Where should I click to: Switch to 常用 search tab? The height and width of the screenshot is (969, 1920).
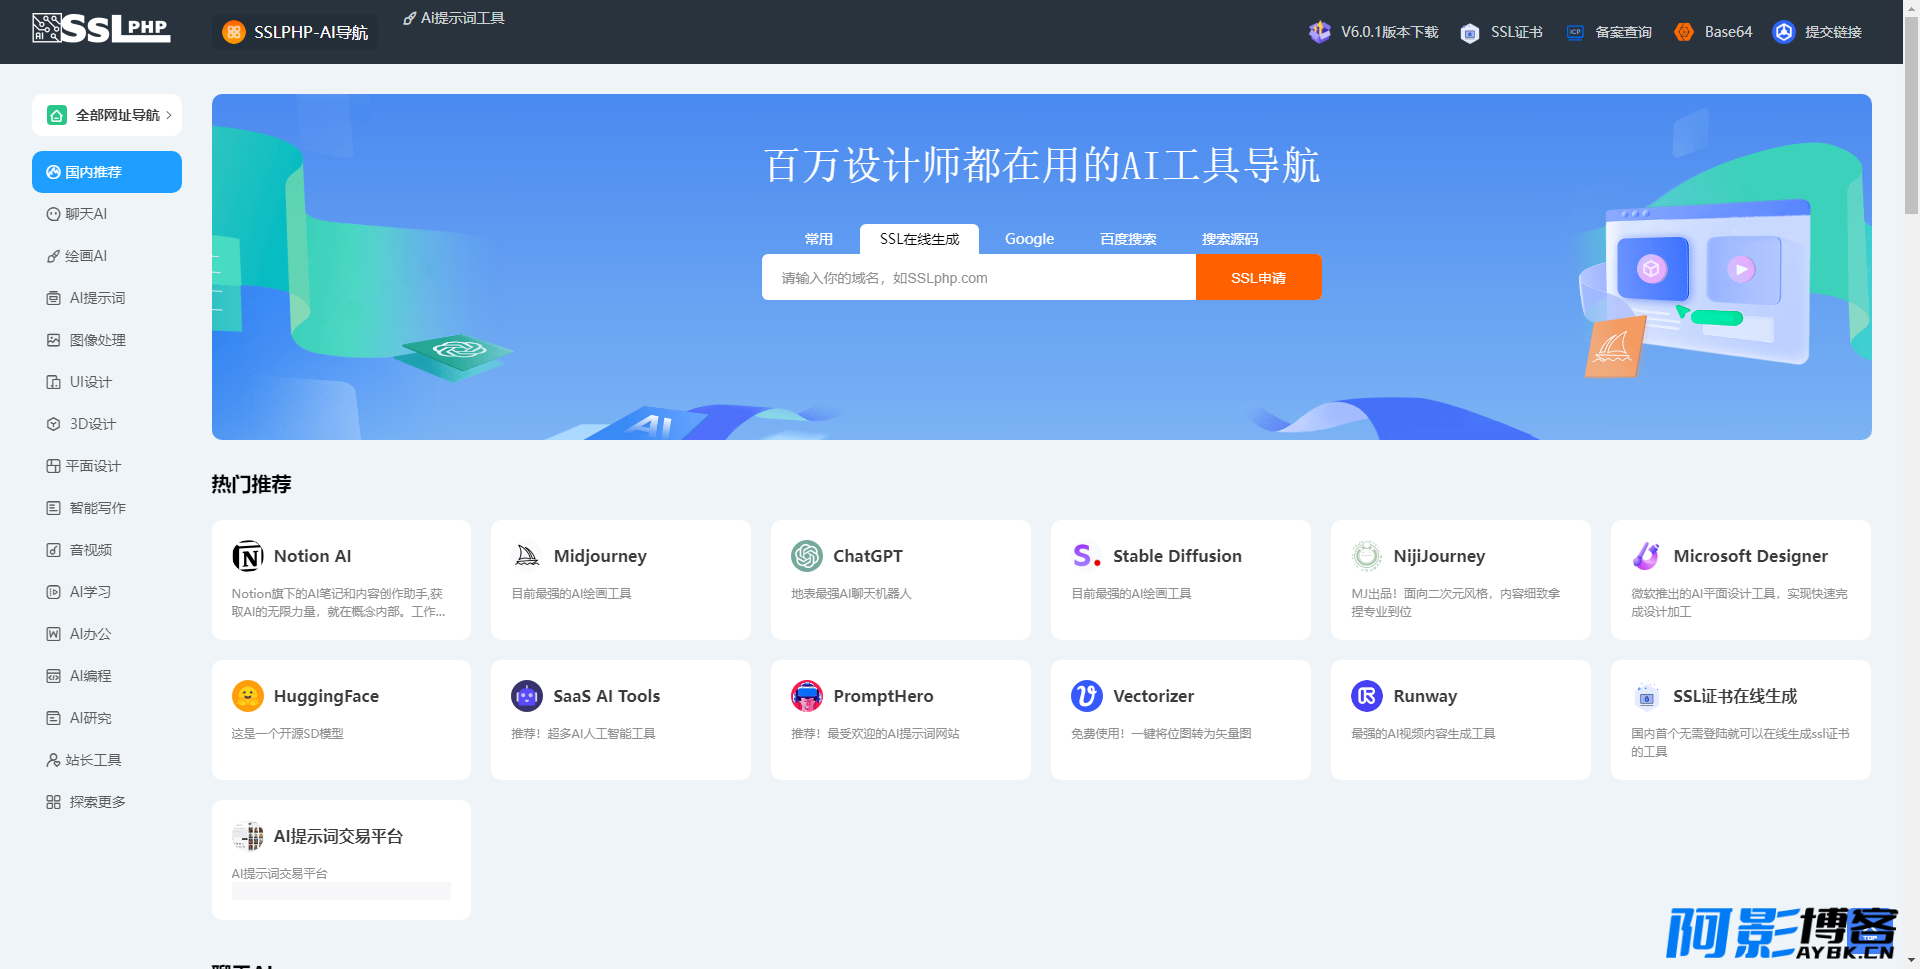(x=819, y=239)
